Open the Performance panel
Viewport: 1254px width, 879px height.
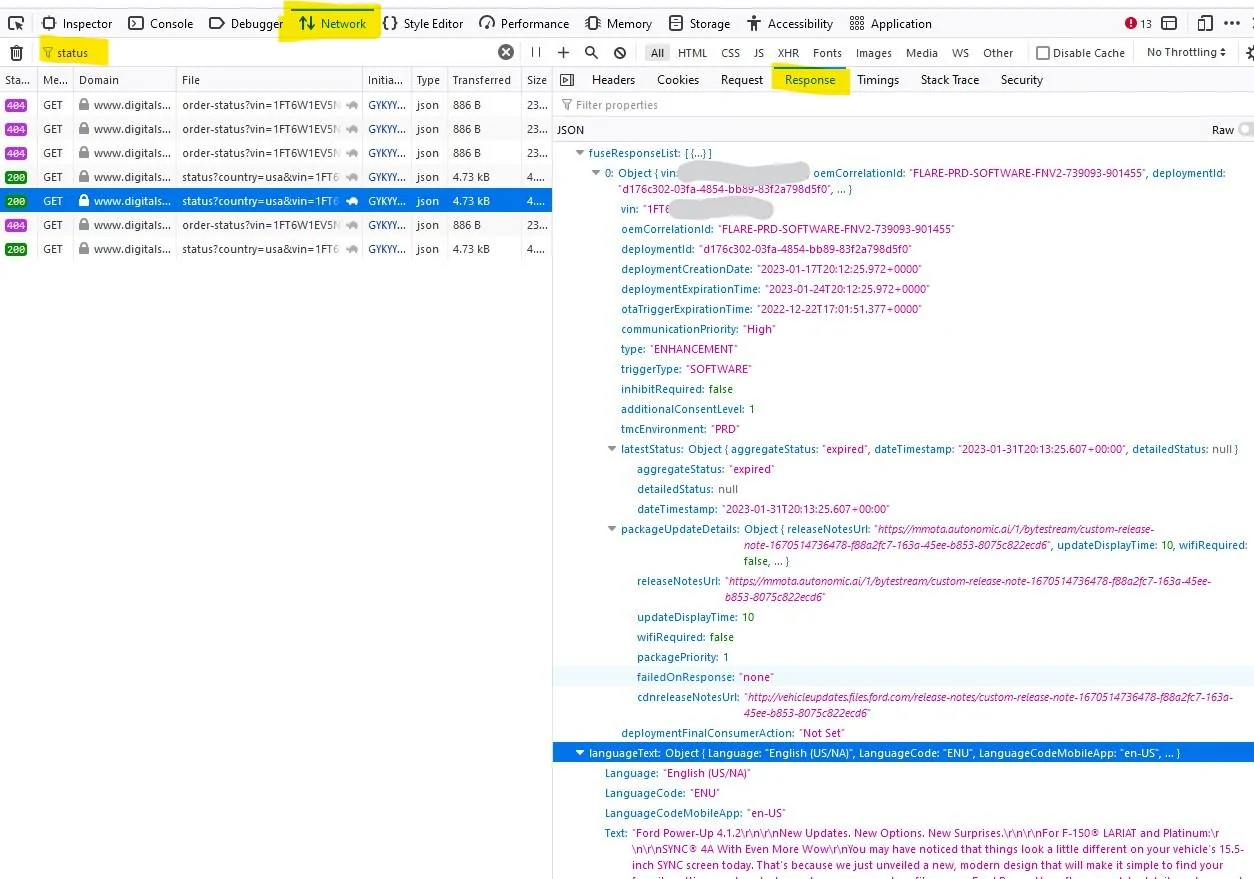[524, 23]
